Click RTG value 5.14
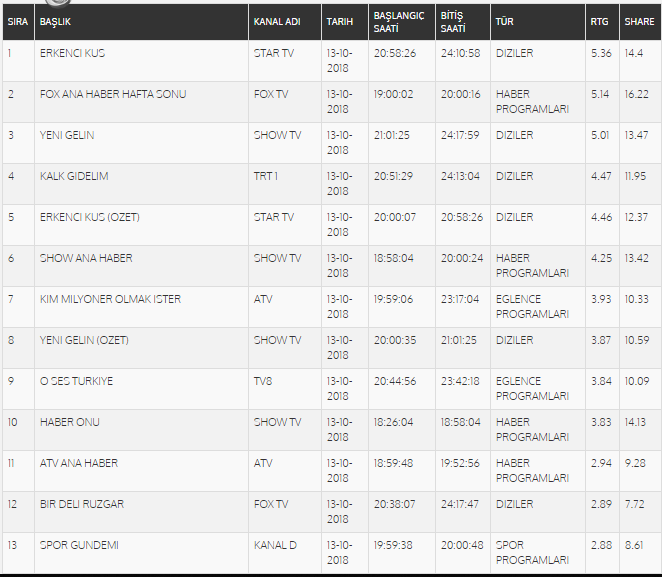This screenshot has width=662, height=577. click(600, 94)
